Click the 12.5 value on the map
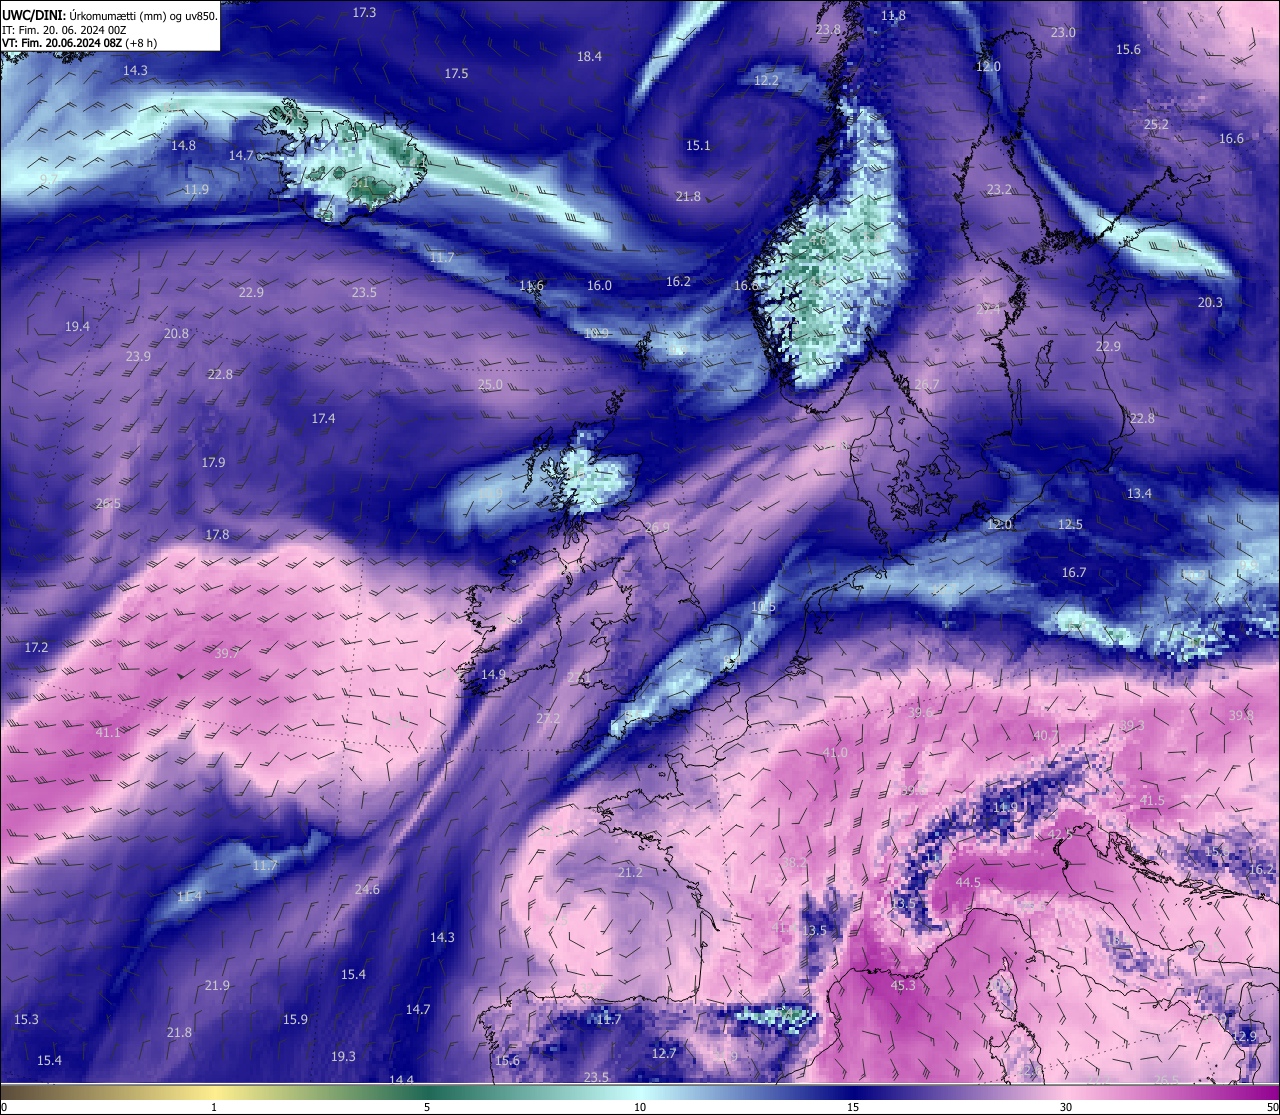The image size is (1280, 1115). (1071, 524)
